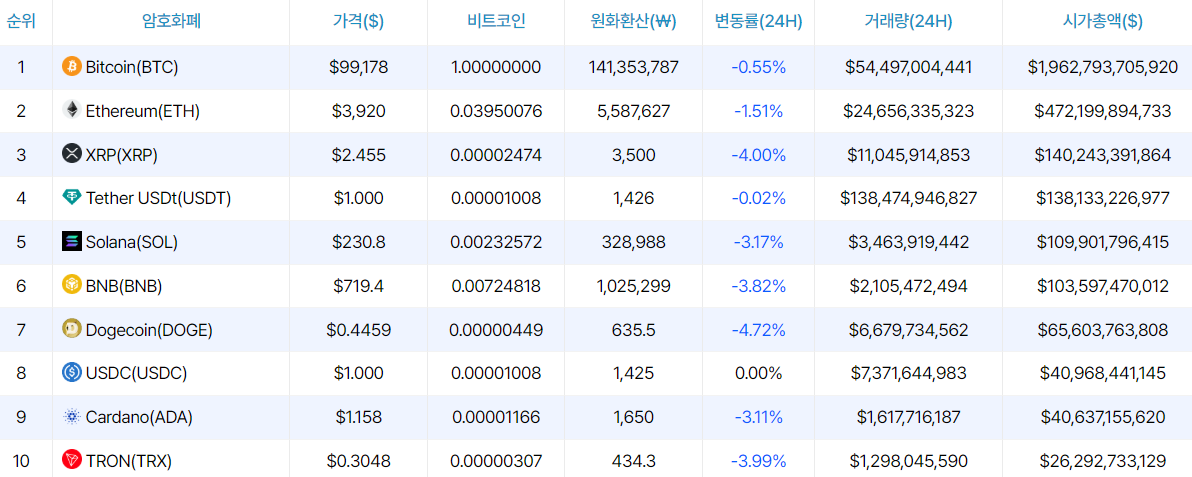Select the Solana price $230.8
1192x477 pixels.
pos(359,243)
